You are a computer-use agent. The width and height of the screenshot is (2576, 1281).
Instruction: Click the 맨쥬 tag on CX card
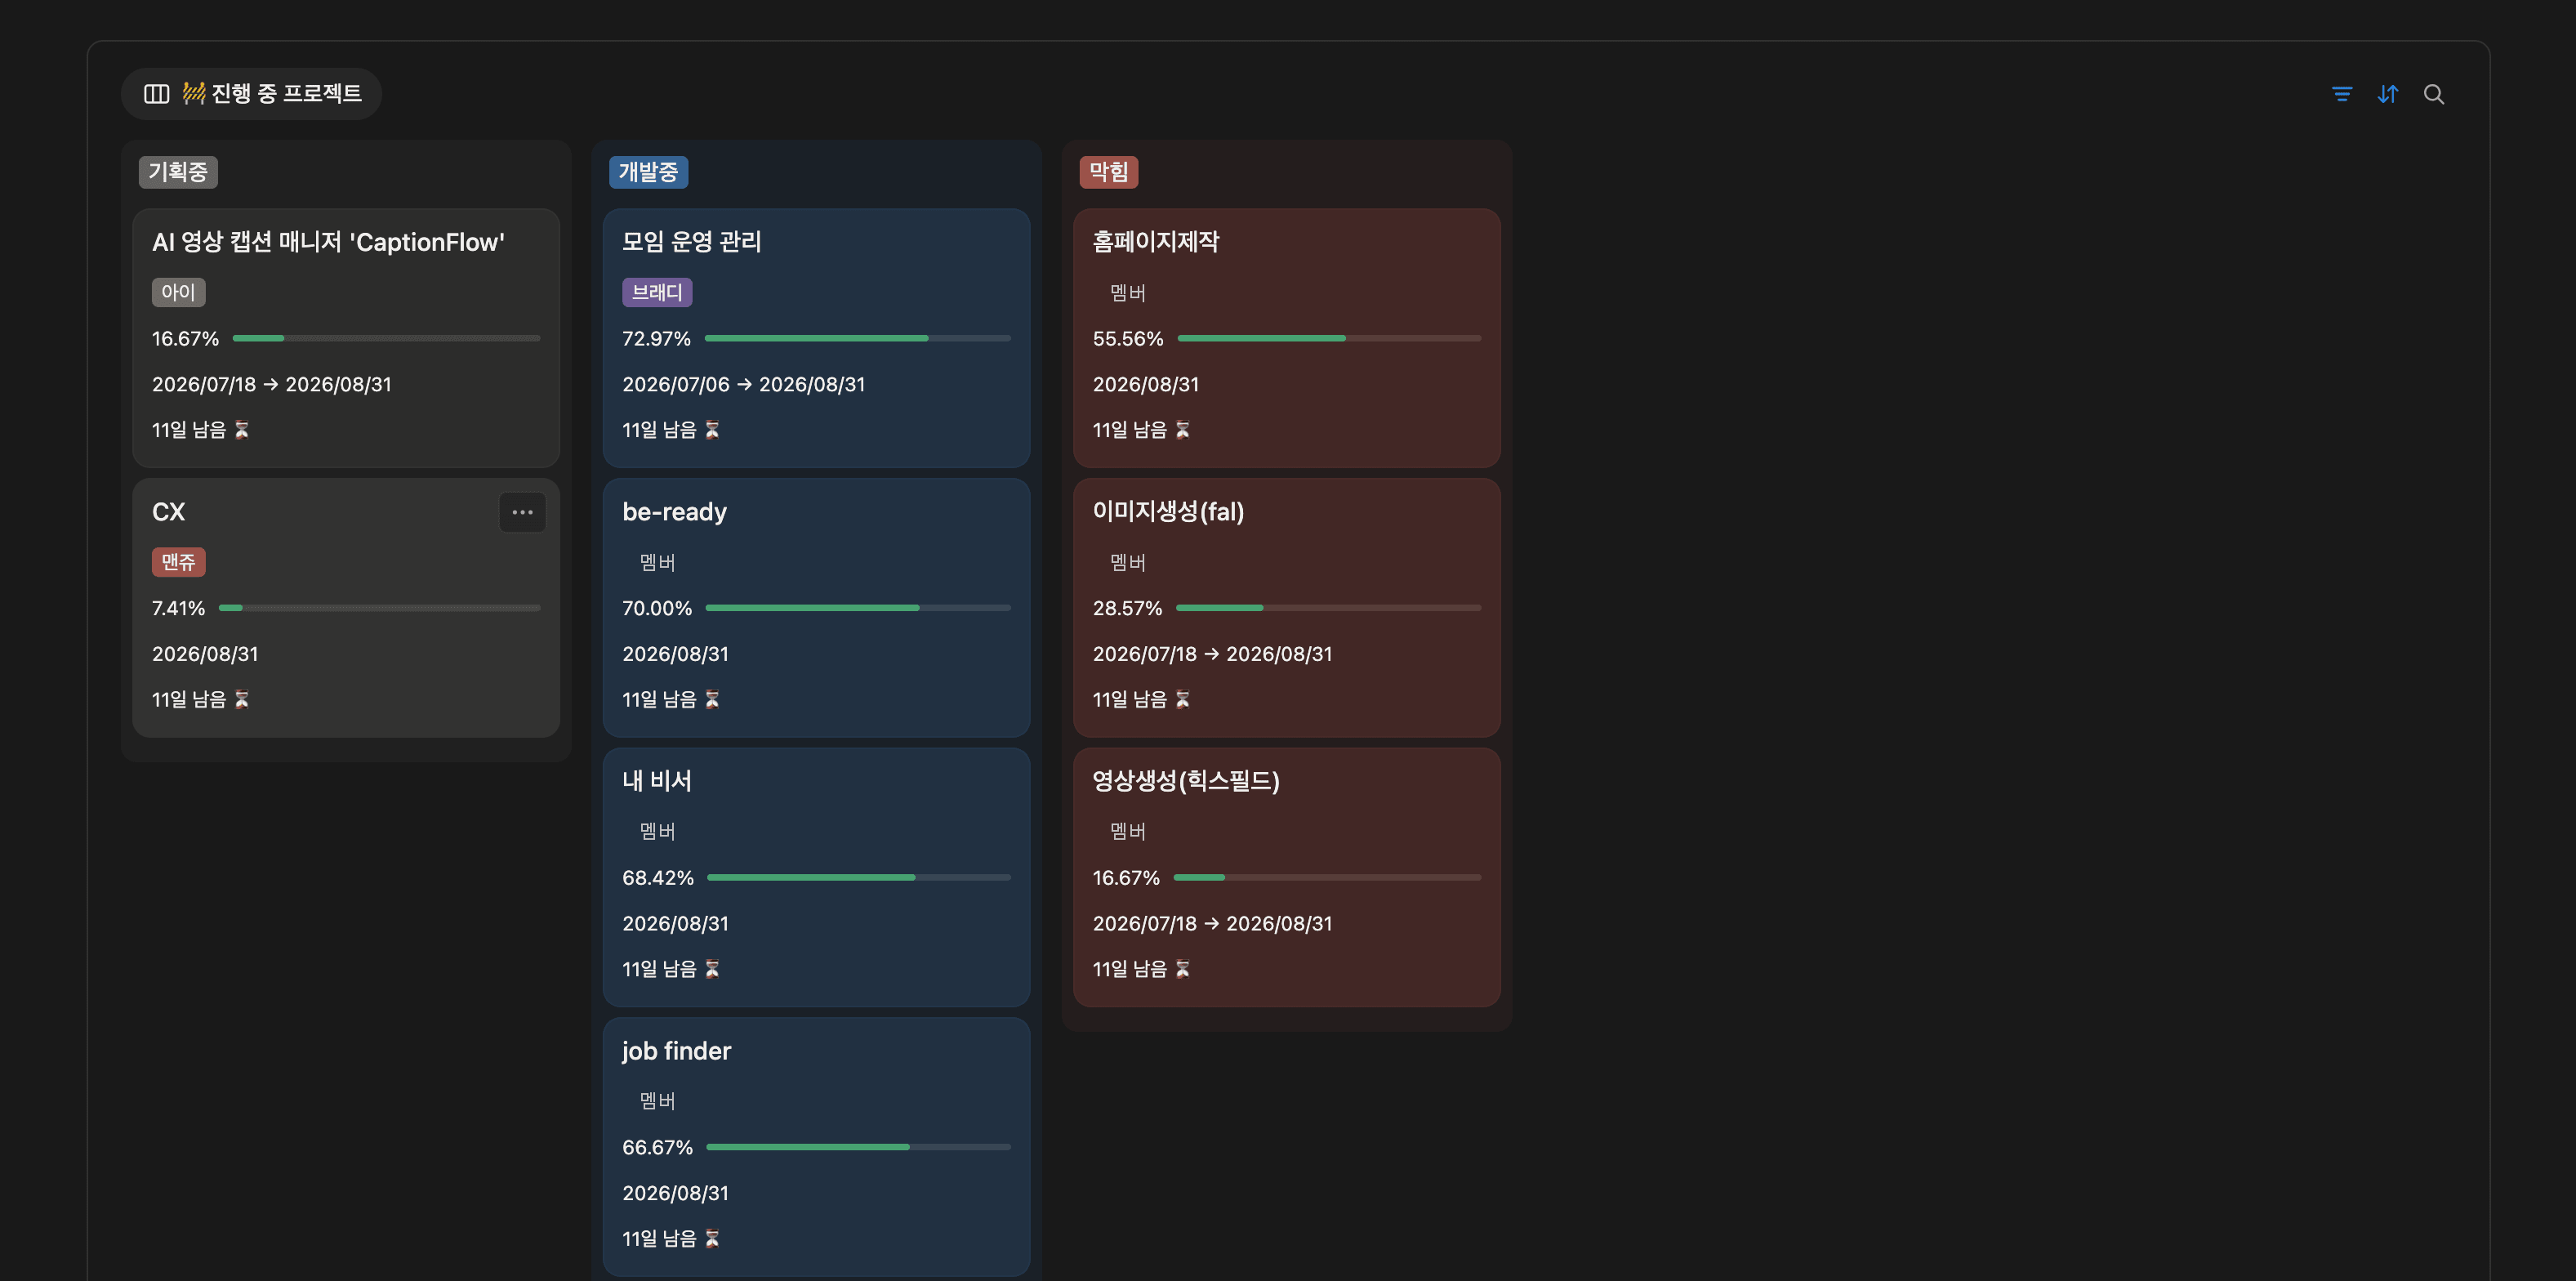(x=178, y=562)
